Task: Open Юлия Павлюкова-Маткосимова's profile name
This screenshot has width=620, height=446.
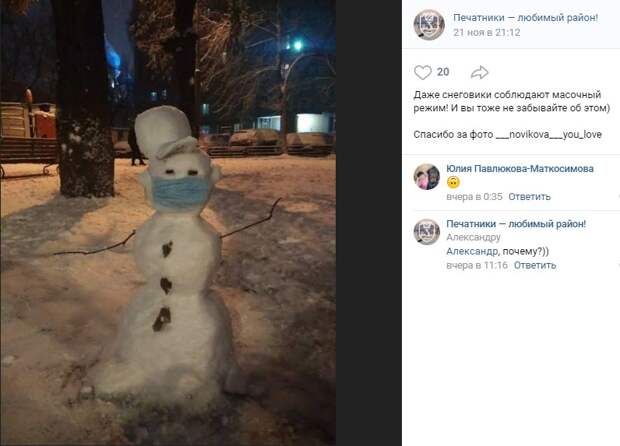Action: point(520,169)
